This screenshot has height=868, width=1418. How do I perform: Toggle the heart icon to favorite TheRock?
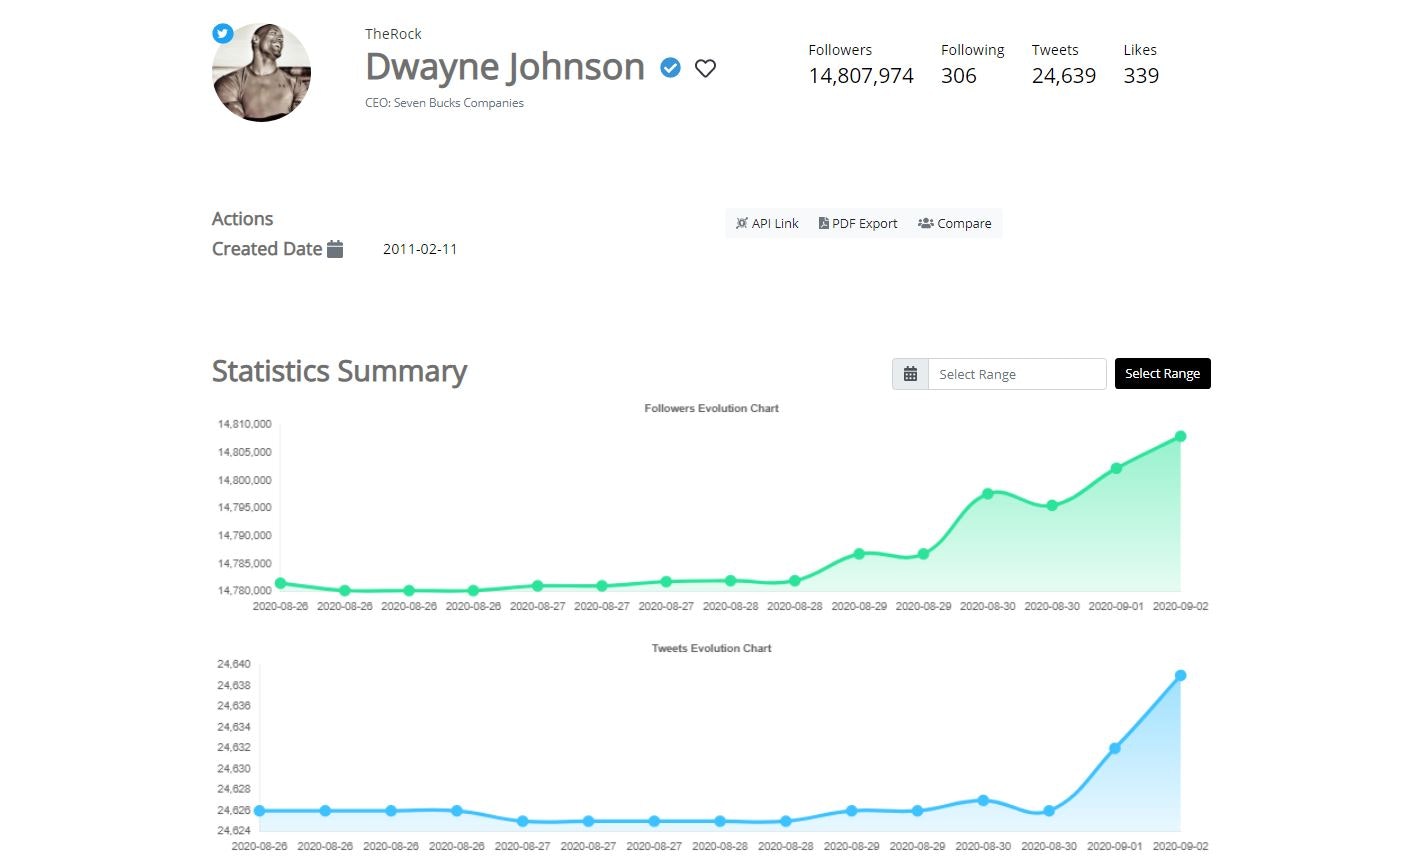(x=705, y=68)
